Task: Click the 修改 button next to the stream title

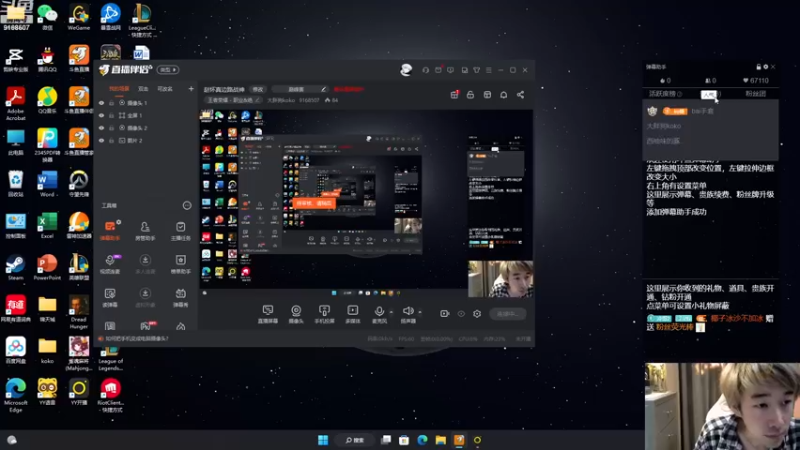Action: (258, 89)
